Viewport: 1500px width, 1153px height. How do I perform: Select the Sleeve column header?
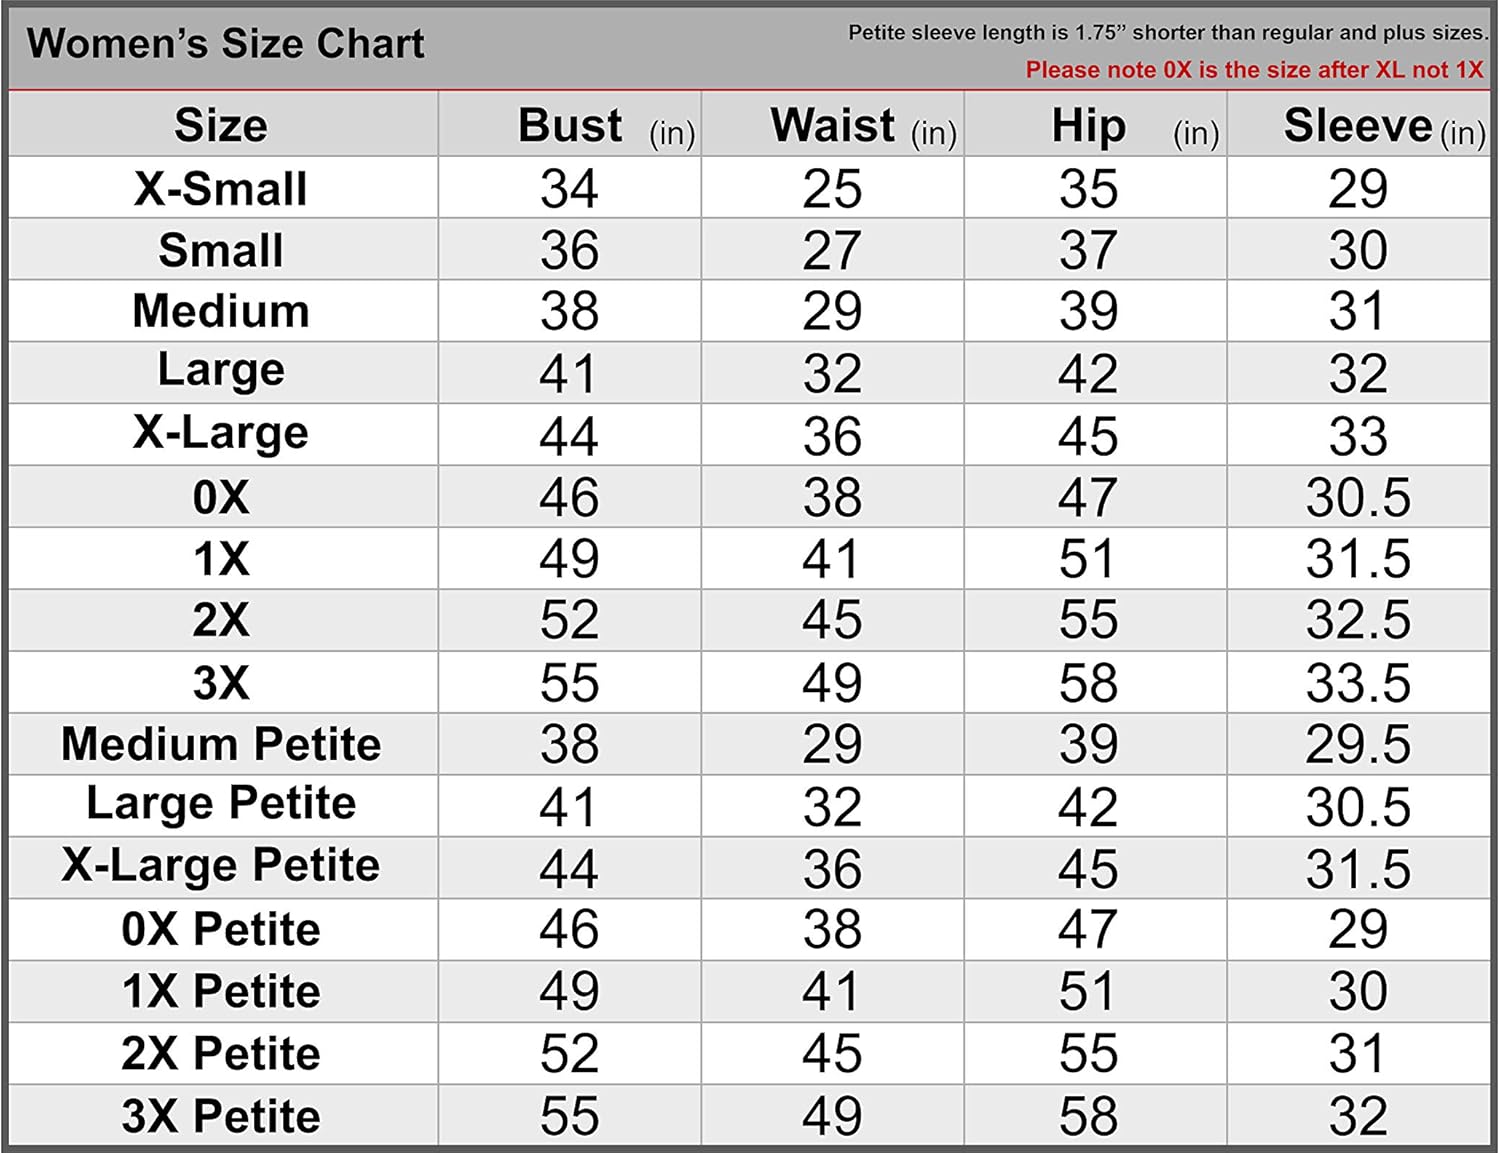(1358, 126)
